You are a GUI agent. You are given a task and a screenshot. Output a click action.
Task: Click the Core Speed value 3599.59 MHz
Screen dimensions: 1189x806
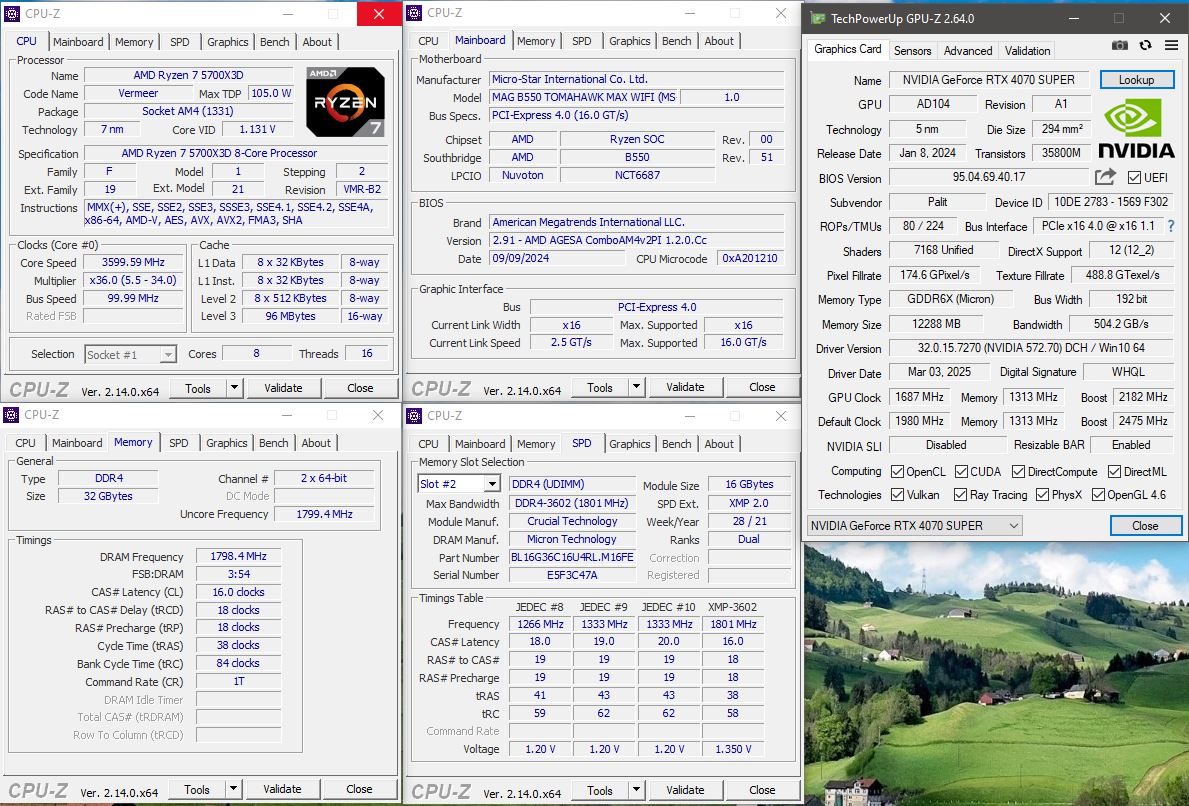[x=133, y=262]
